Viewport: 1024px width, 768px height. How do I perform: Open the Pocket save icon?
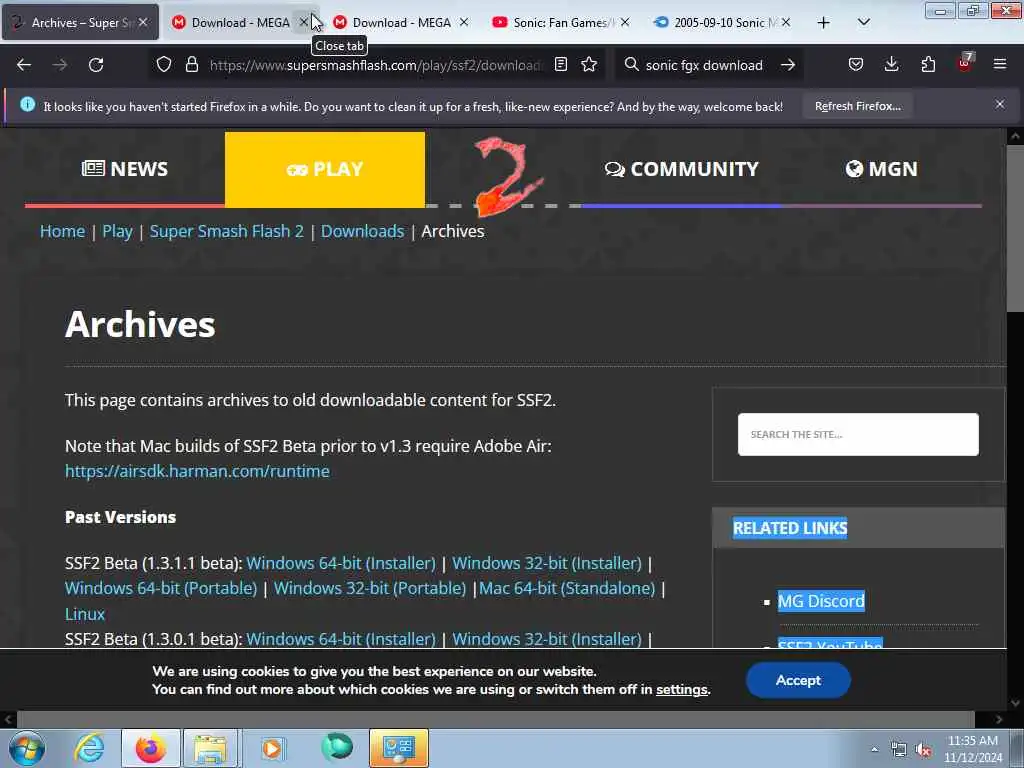click(856, 65)
